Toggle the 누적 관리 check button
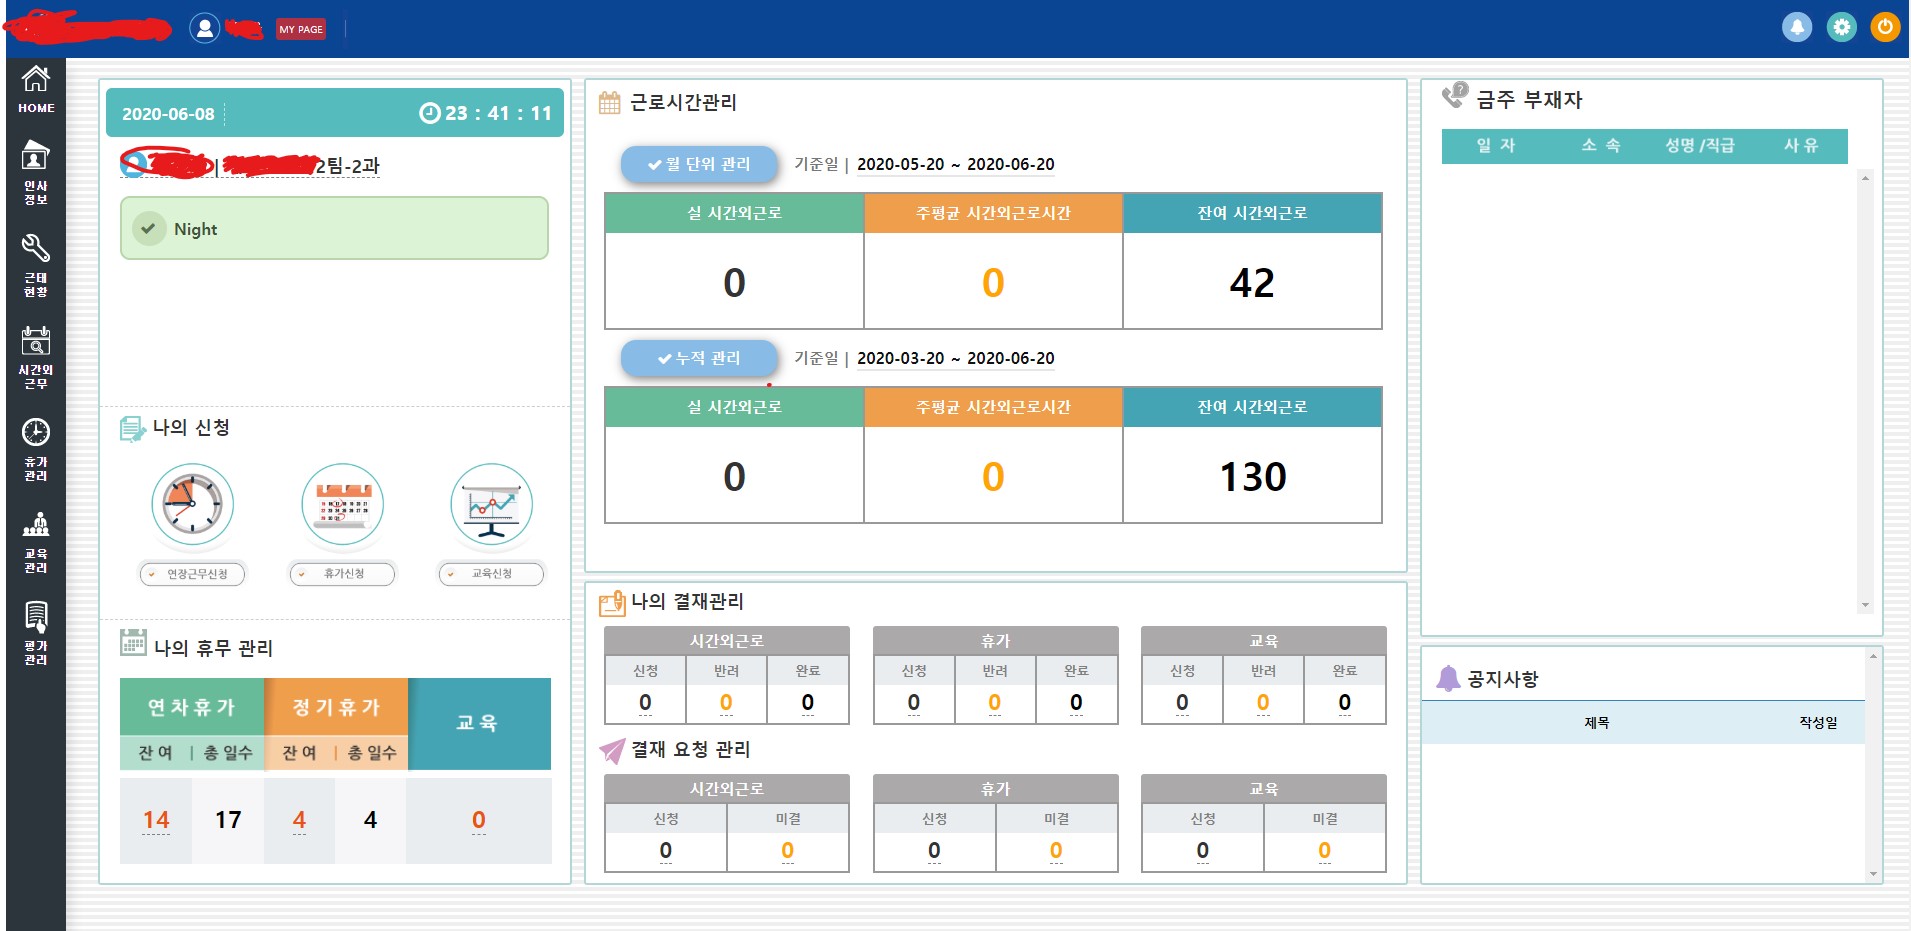Image resolution: width=1911 pixels, height=931 pixels. click(699, 358)
